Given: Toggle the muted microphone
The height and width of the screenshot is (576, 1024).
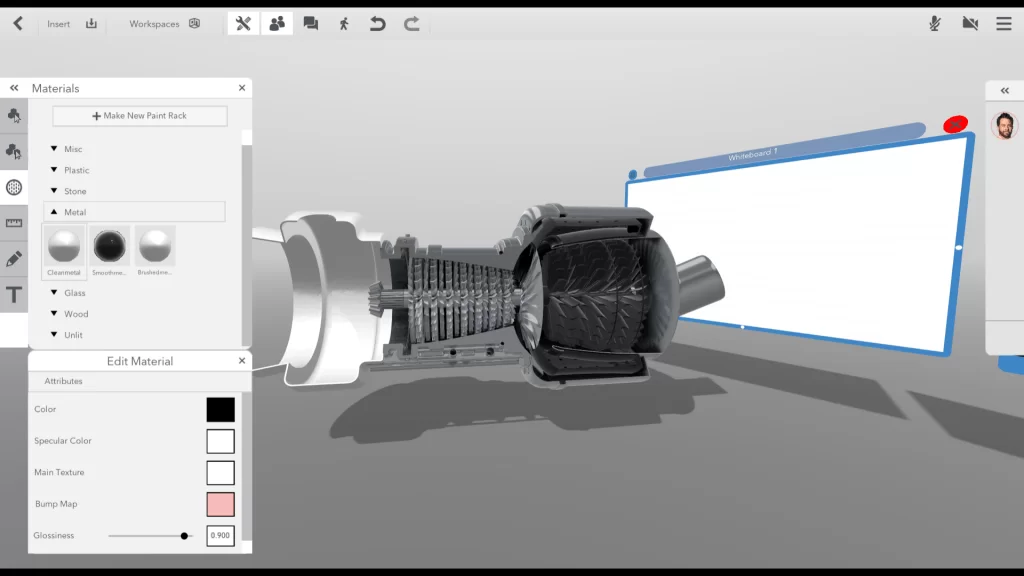Looking at the screenshot, I should point(935,23).
